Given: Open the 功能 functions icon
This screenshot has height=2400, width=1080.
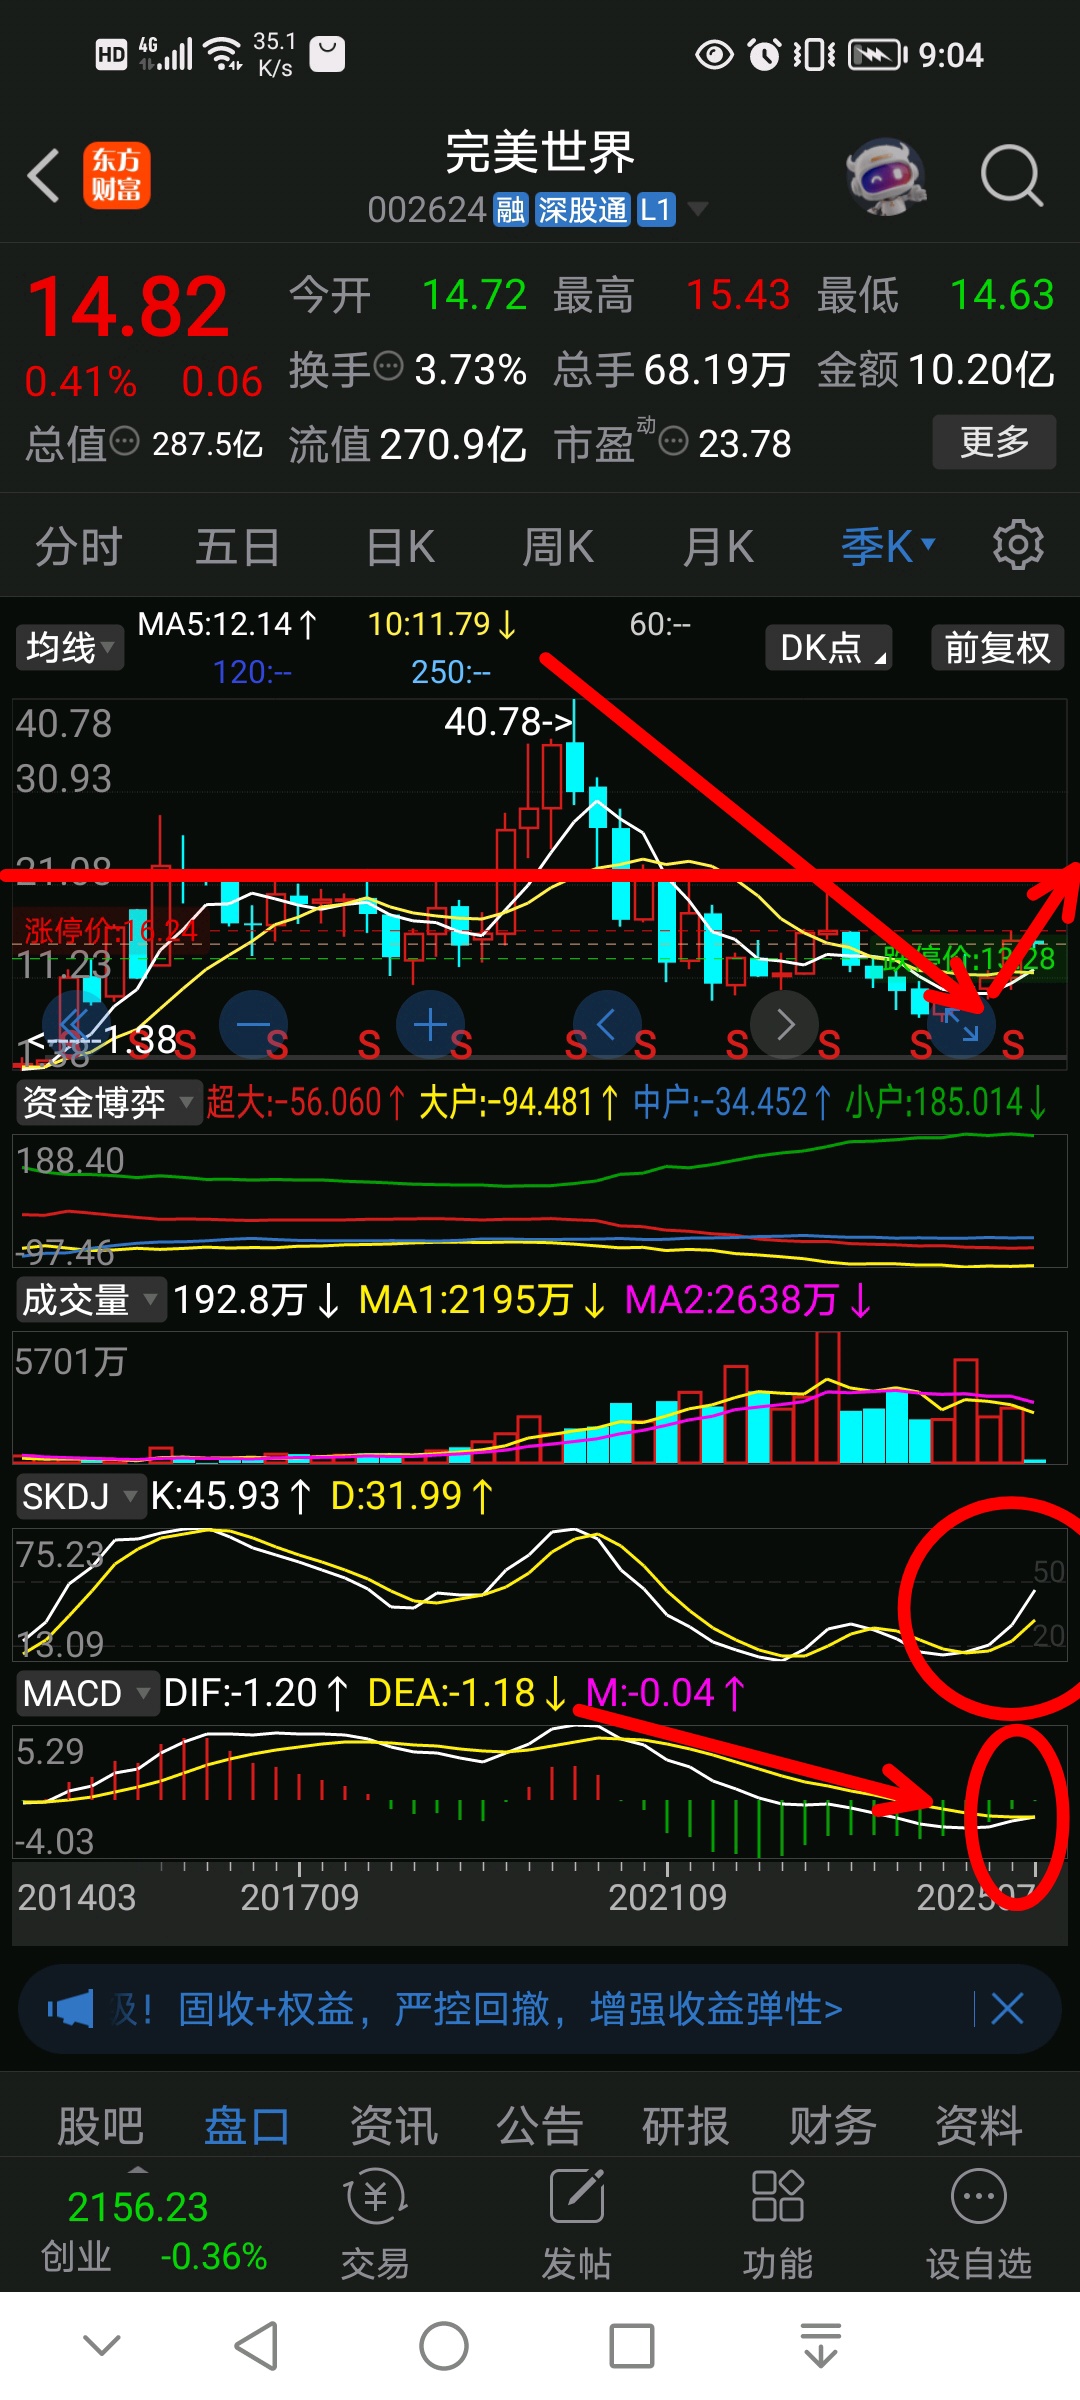Looking at the screenshot, I should pyautogui.click(x=778, y=2224).
